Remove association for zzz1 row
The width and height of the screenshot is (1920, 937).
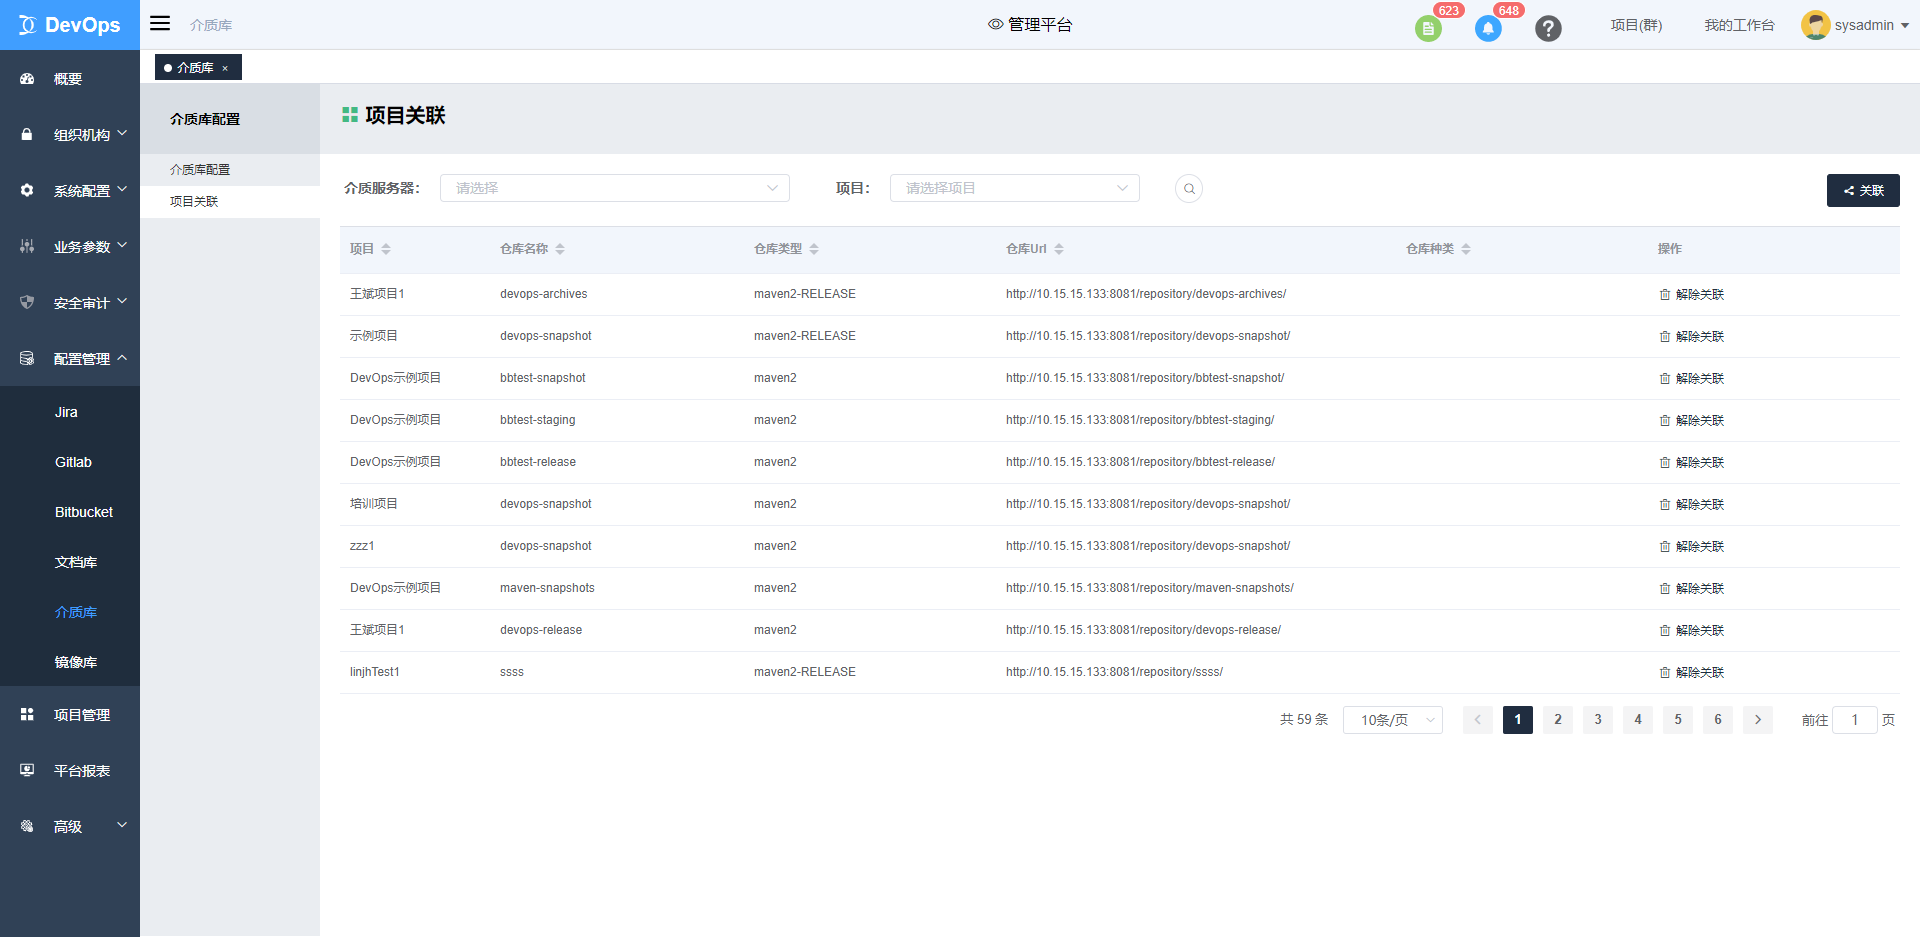point(1692,547)
